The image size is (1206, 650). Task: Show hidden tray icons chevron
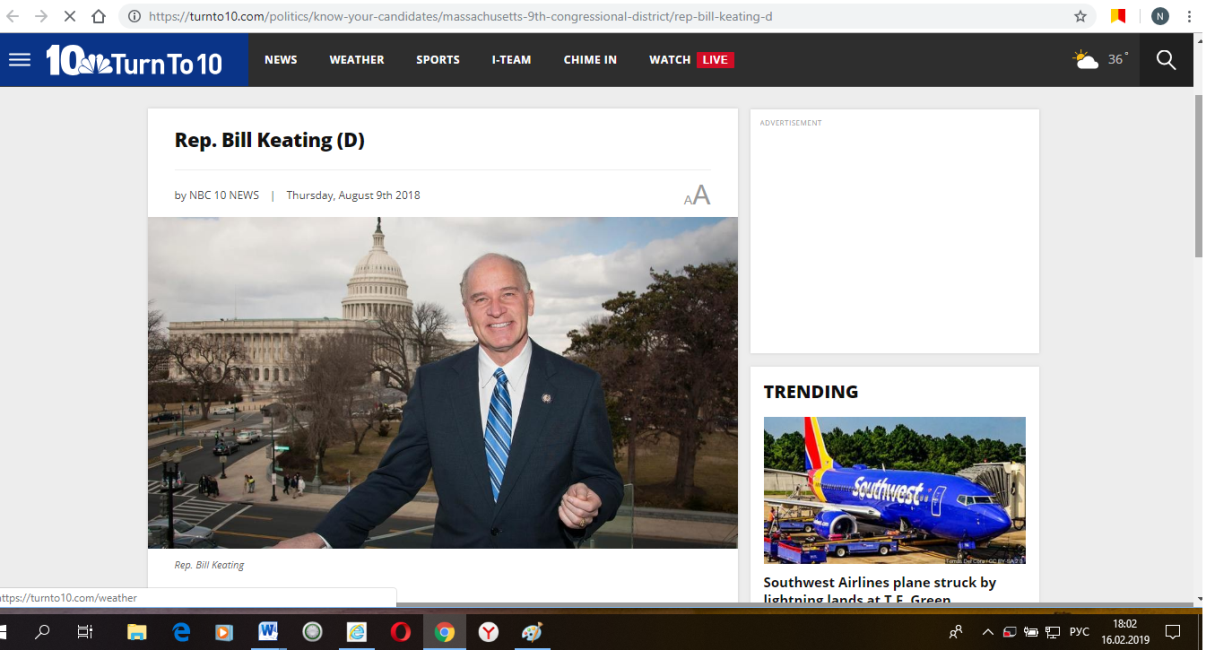(987, 632)
